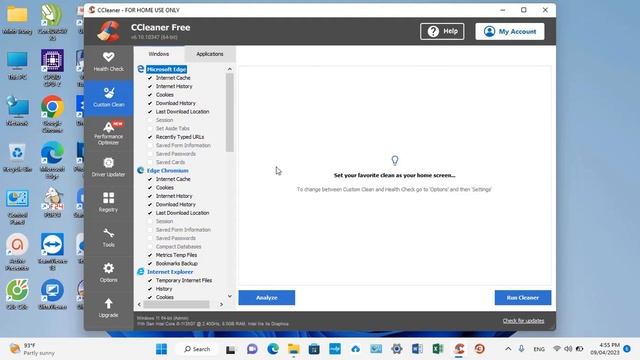Open Control Panel desktop icon

pos(17,207)
